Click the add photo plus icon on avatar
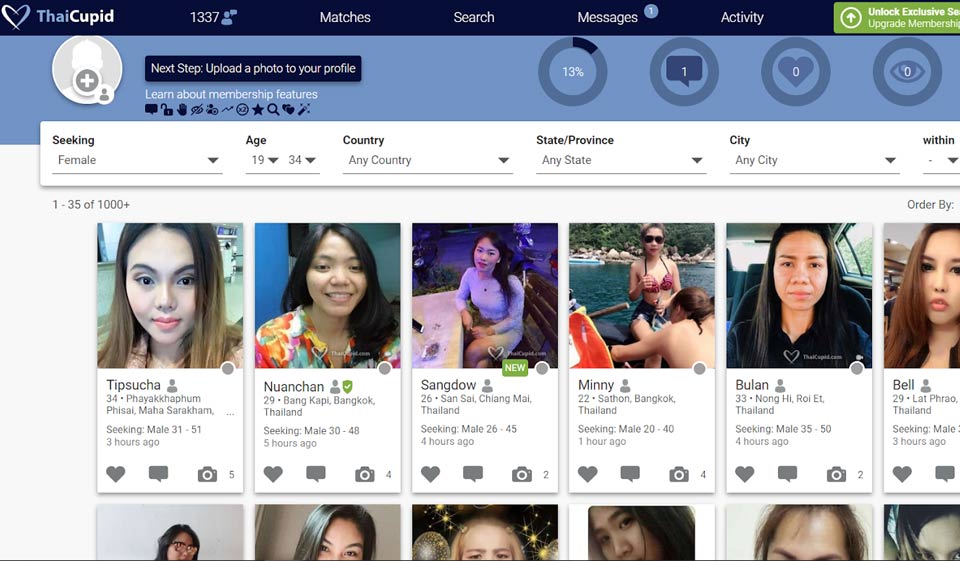 tap(87, 81)
